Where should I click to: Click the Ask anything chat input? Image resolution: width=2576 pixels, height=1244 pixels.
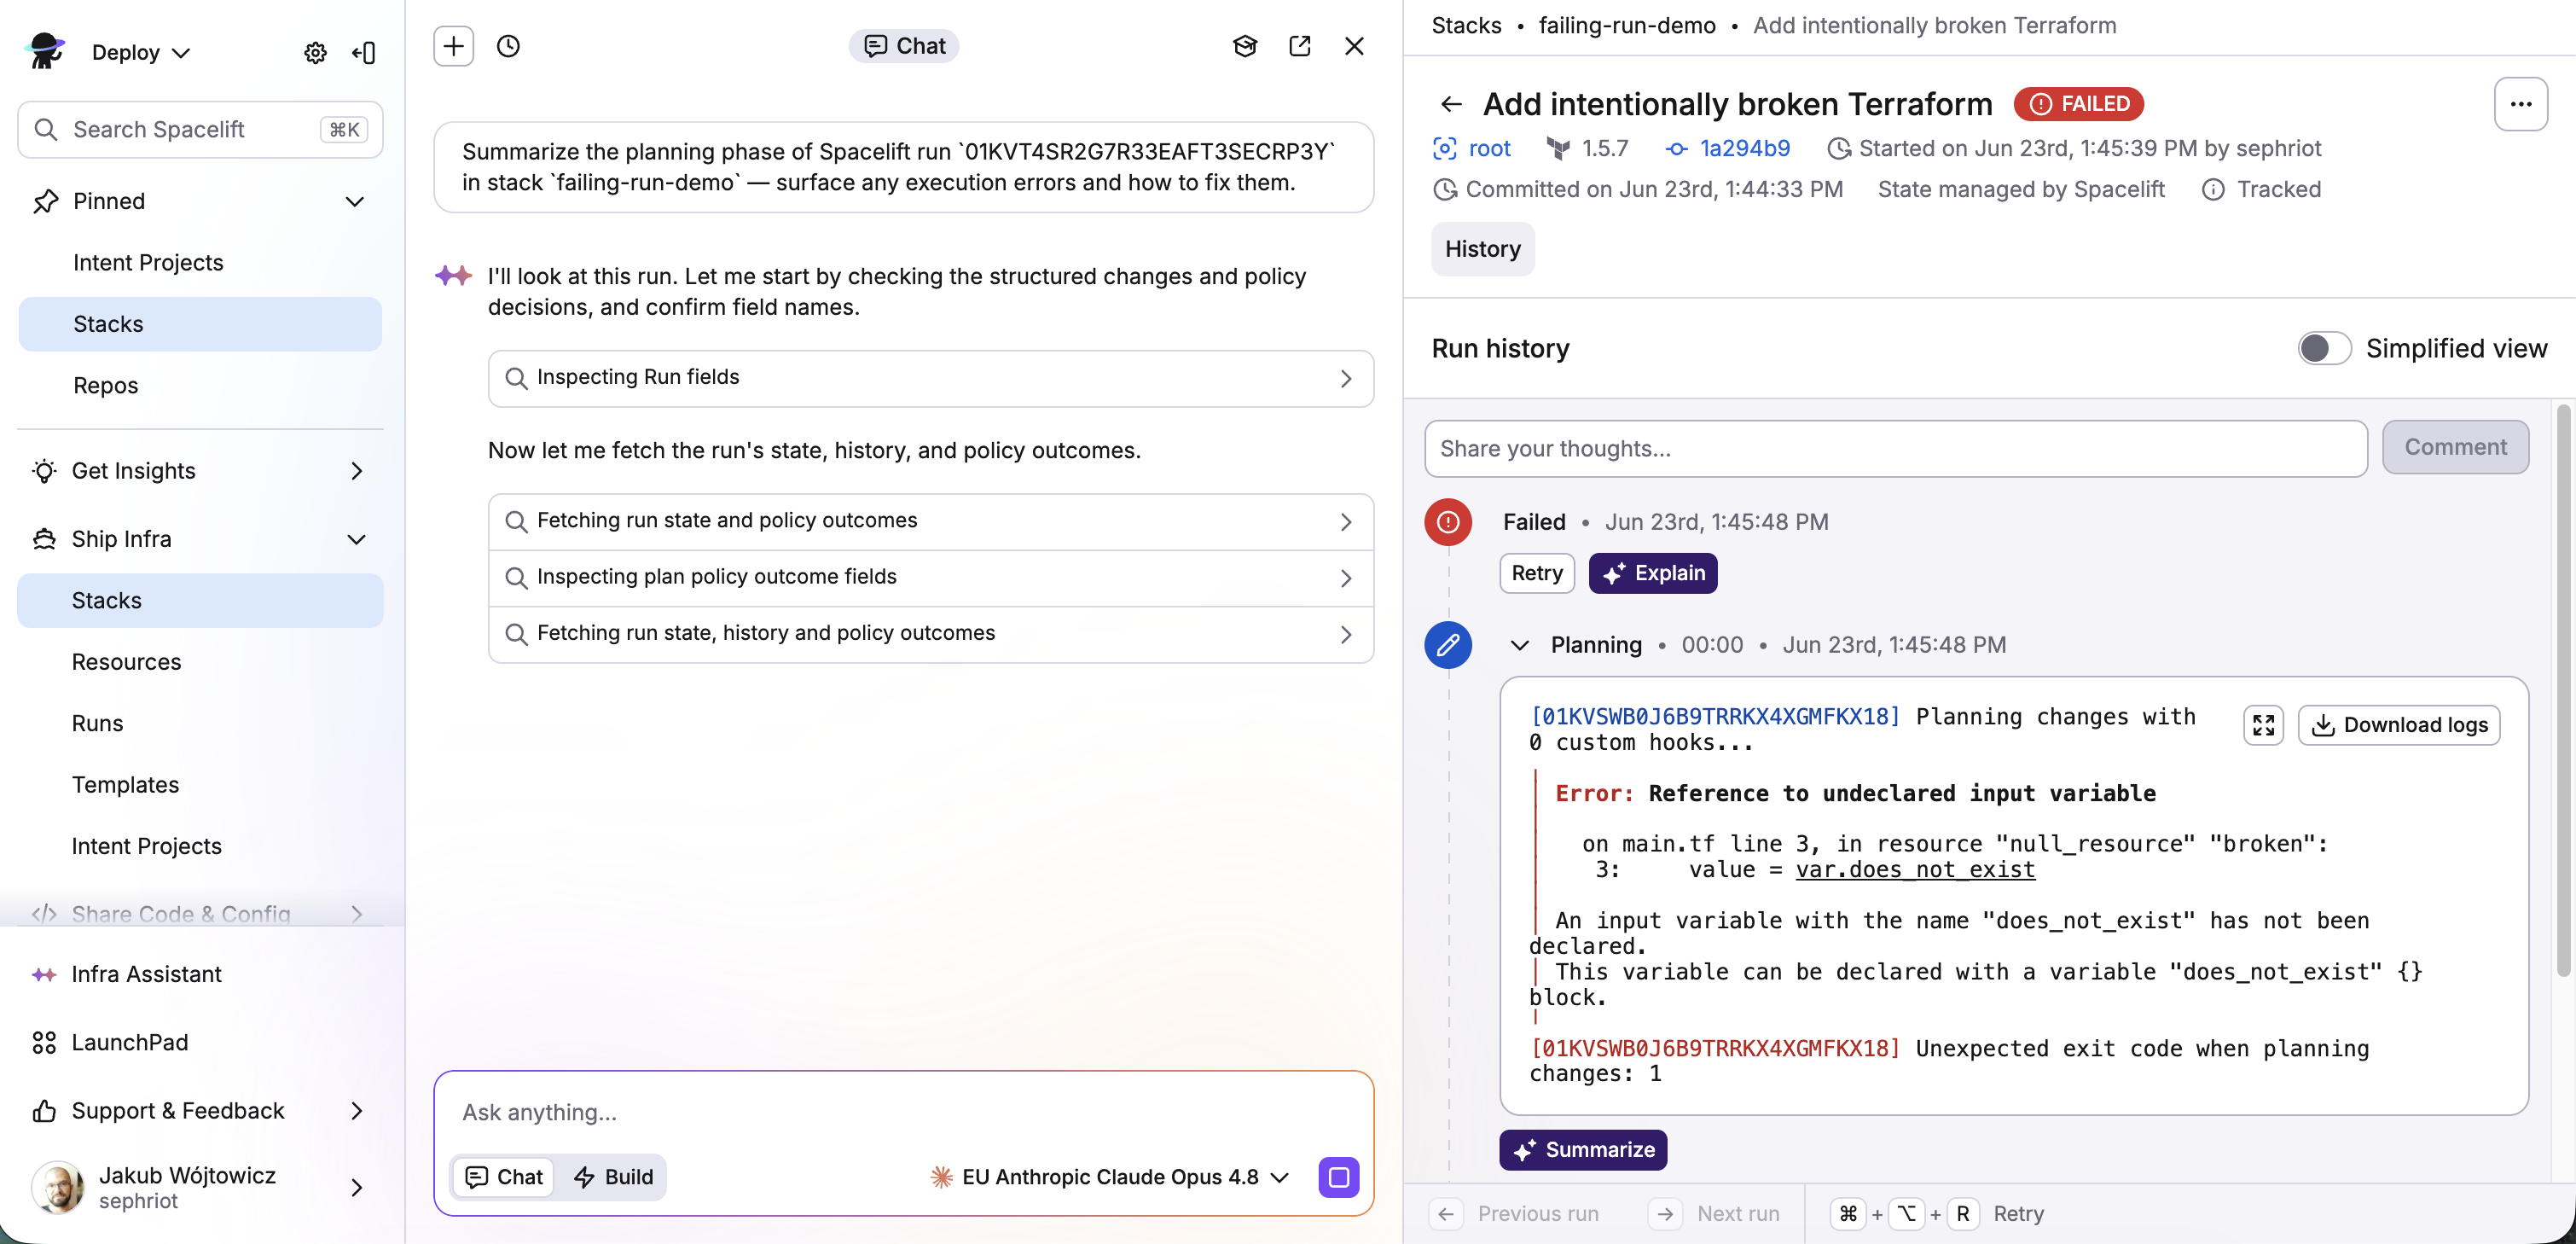904,1112
